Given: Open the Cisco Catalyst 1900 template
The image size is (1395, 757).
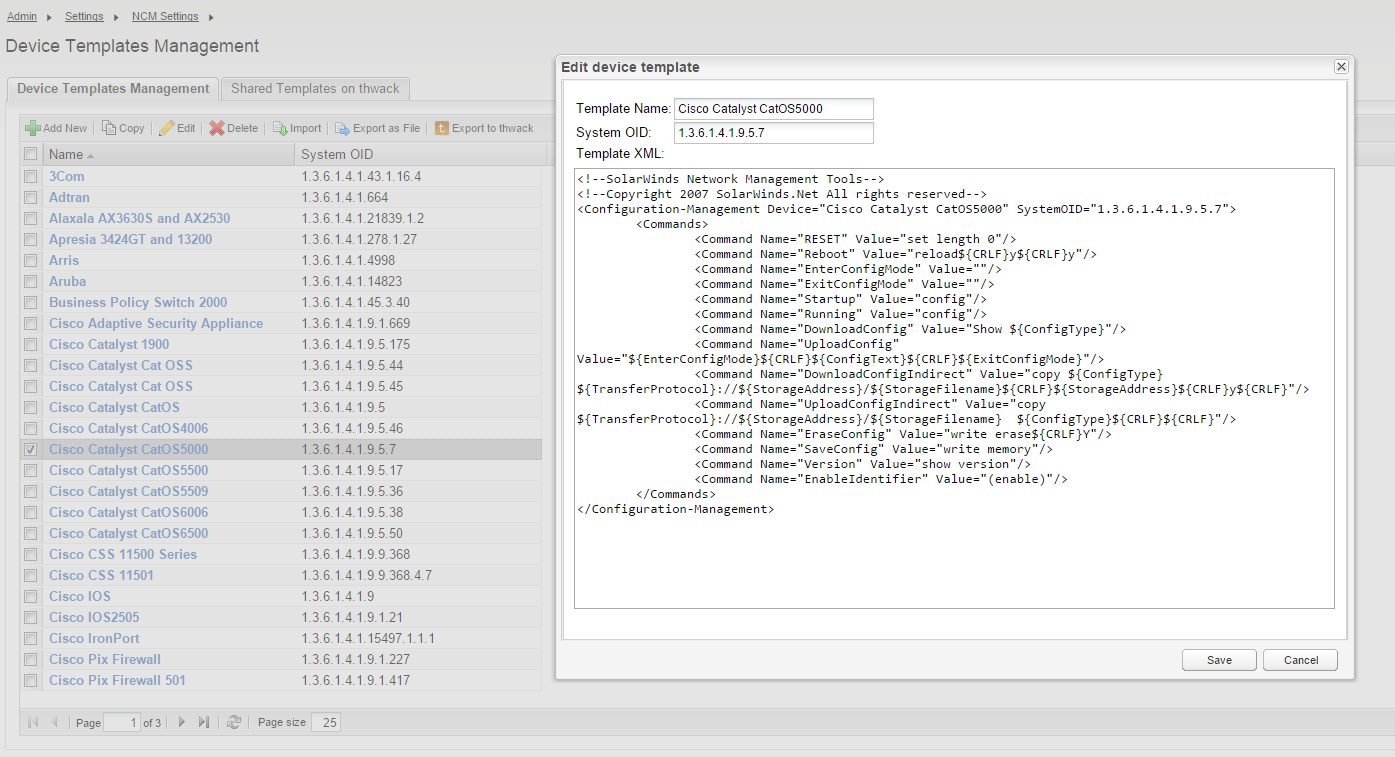Looking at the screenshot, I should click(x=109, y=344).
